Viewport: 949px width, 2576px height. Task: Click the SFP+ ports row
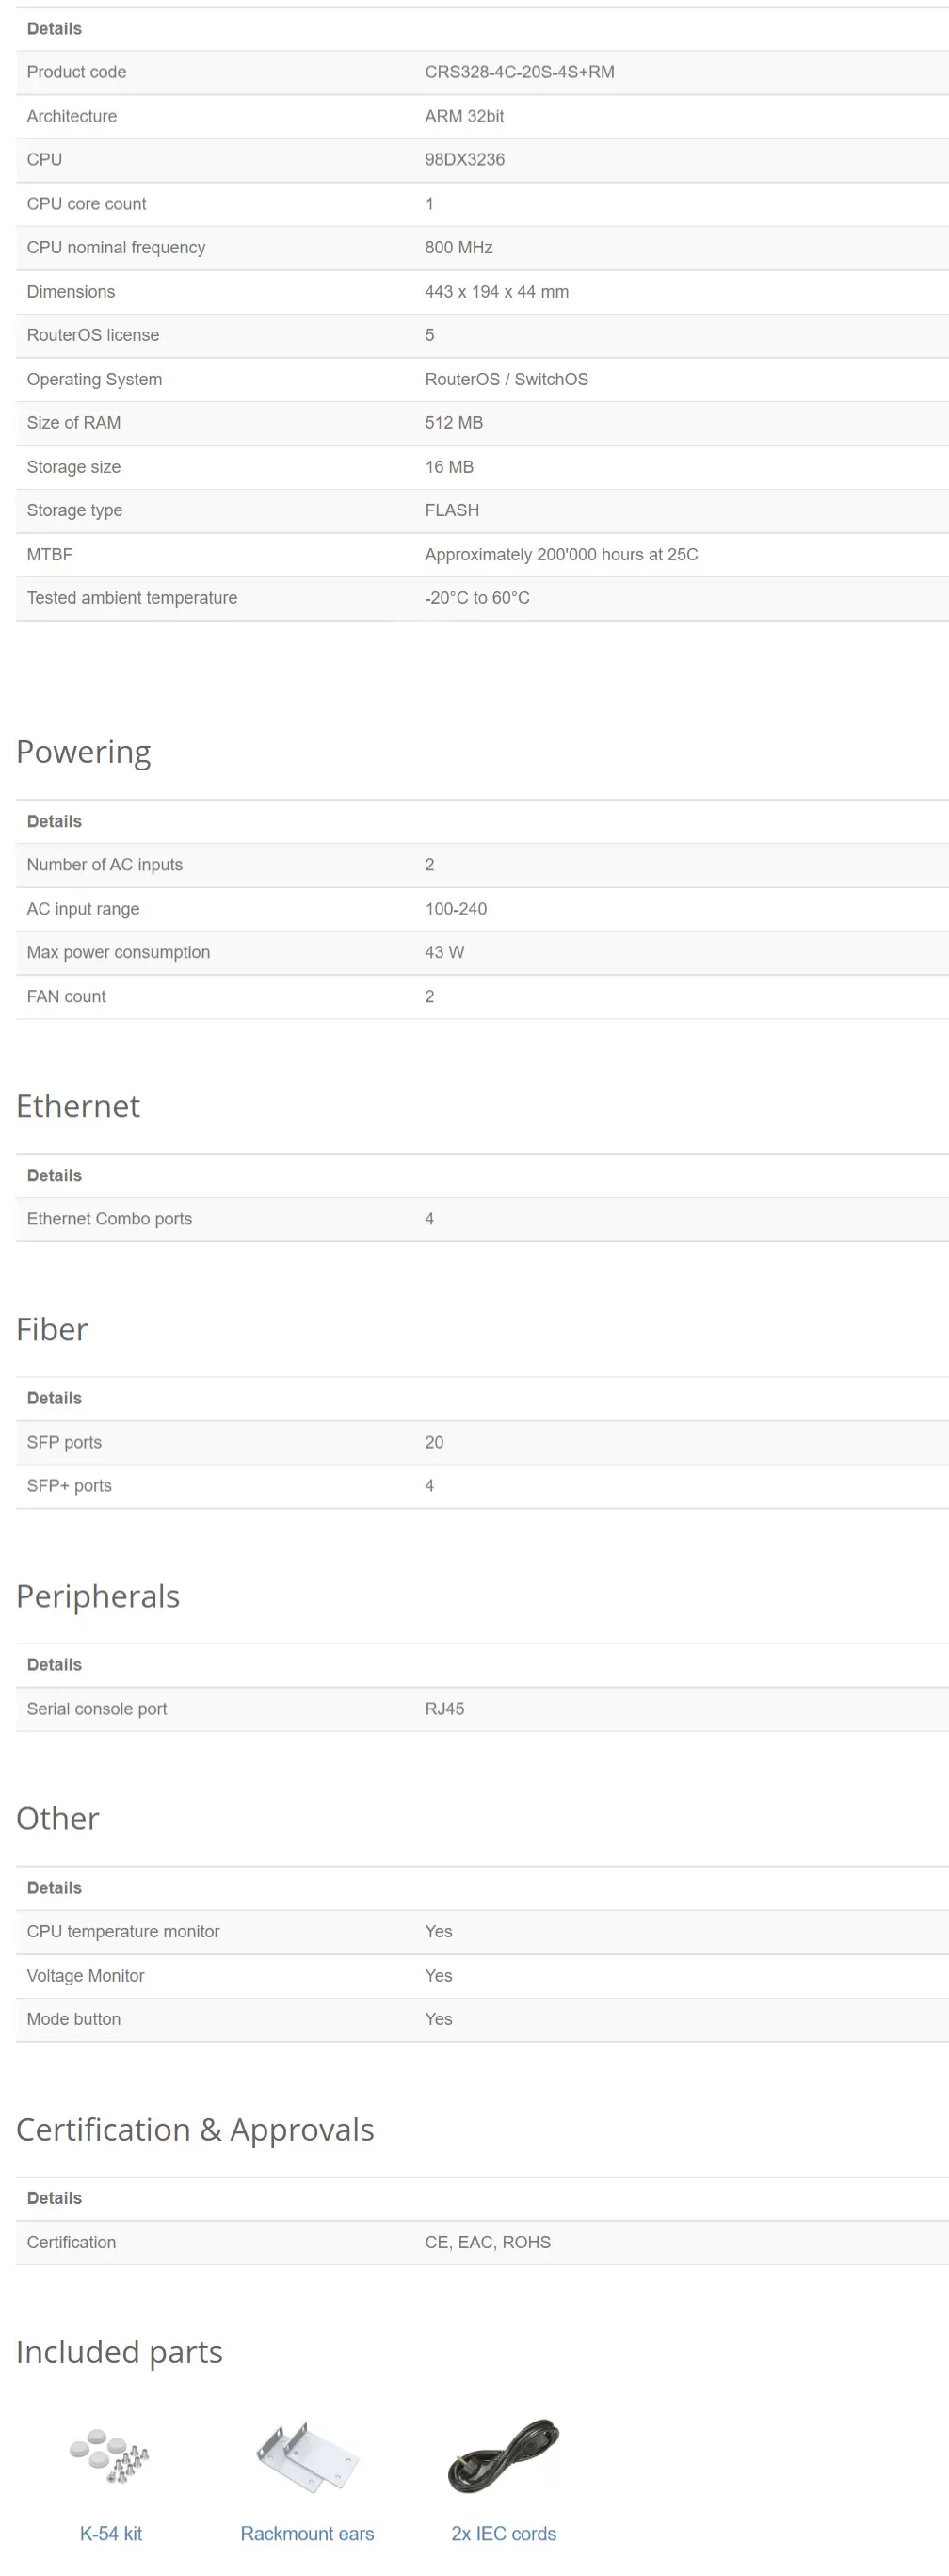[482, 1486]
